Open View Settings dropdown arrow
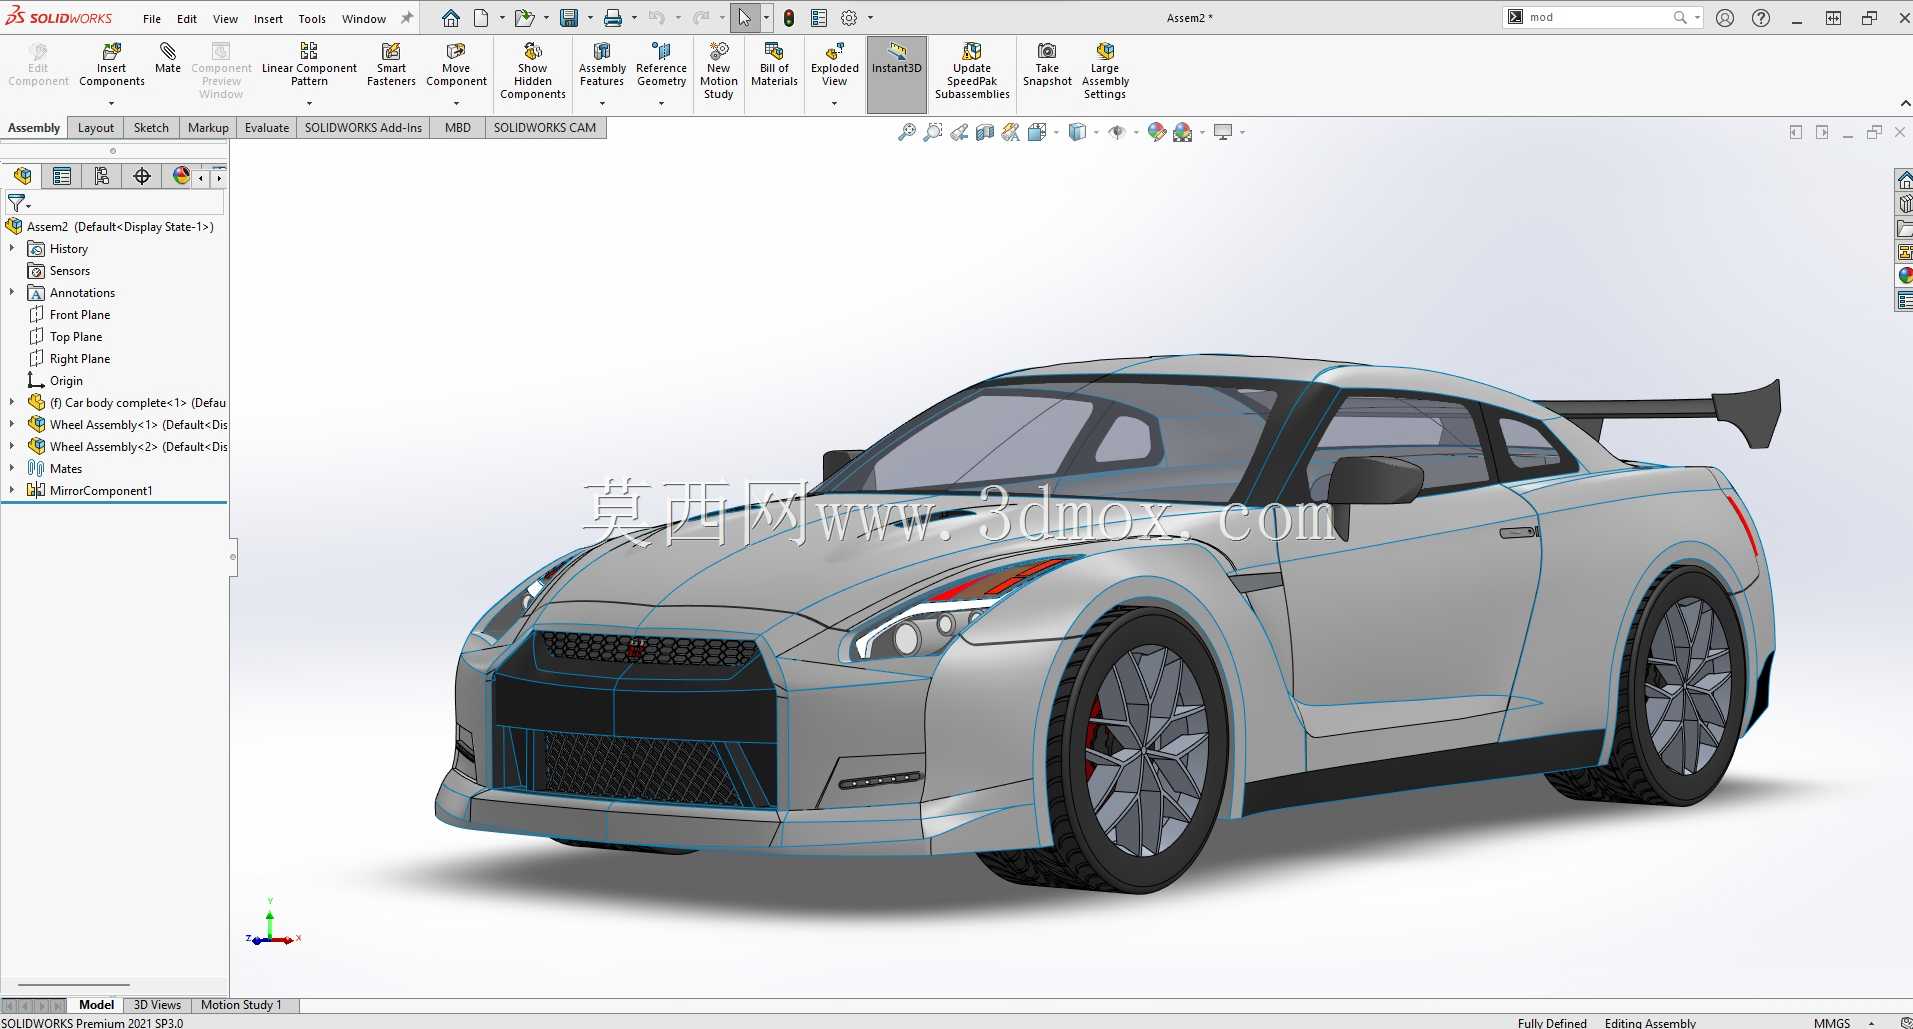This screenshot has height=1029, width=1913. coord(1242,132)
